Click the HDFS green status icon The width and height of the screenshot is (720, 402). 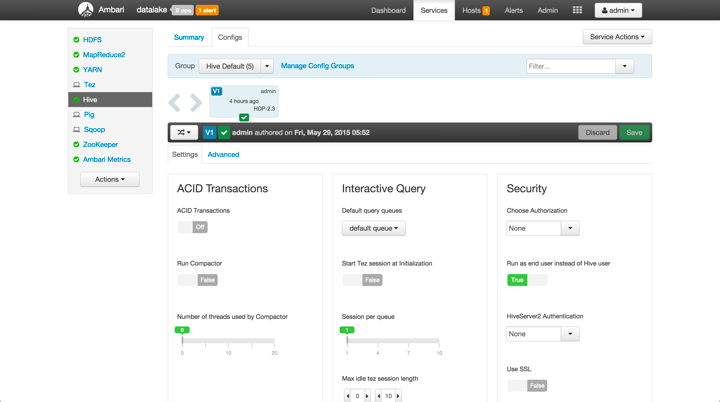76,40
